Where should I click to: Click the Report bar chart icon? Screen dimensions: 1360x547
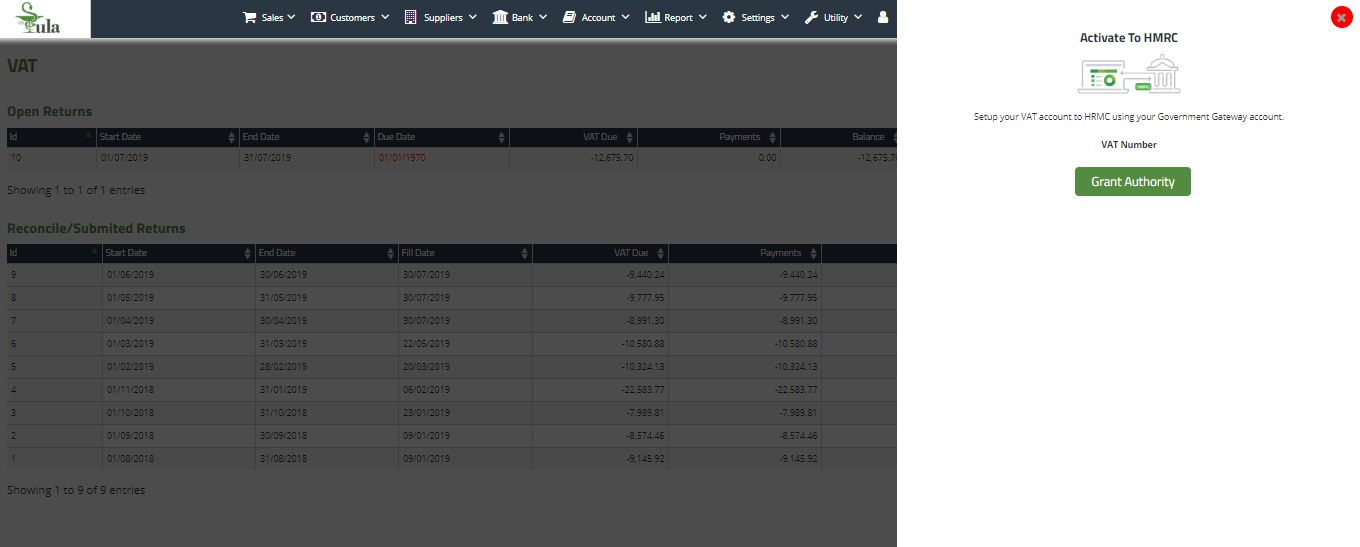(x=652, y=17)
